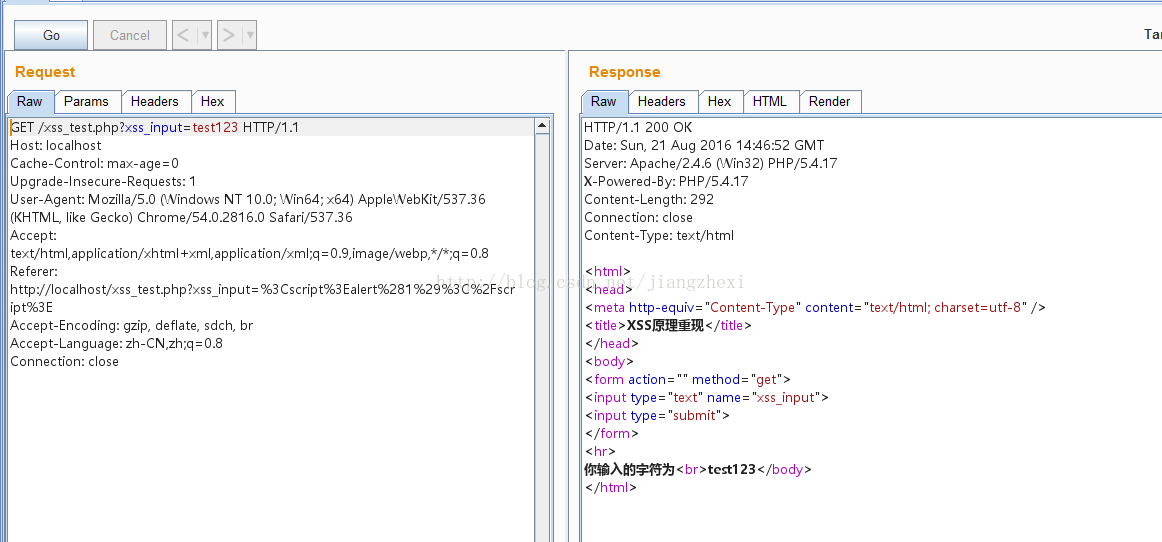Click the Cache-Control: max-age=0 line

(x=94, y=163)
